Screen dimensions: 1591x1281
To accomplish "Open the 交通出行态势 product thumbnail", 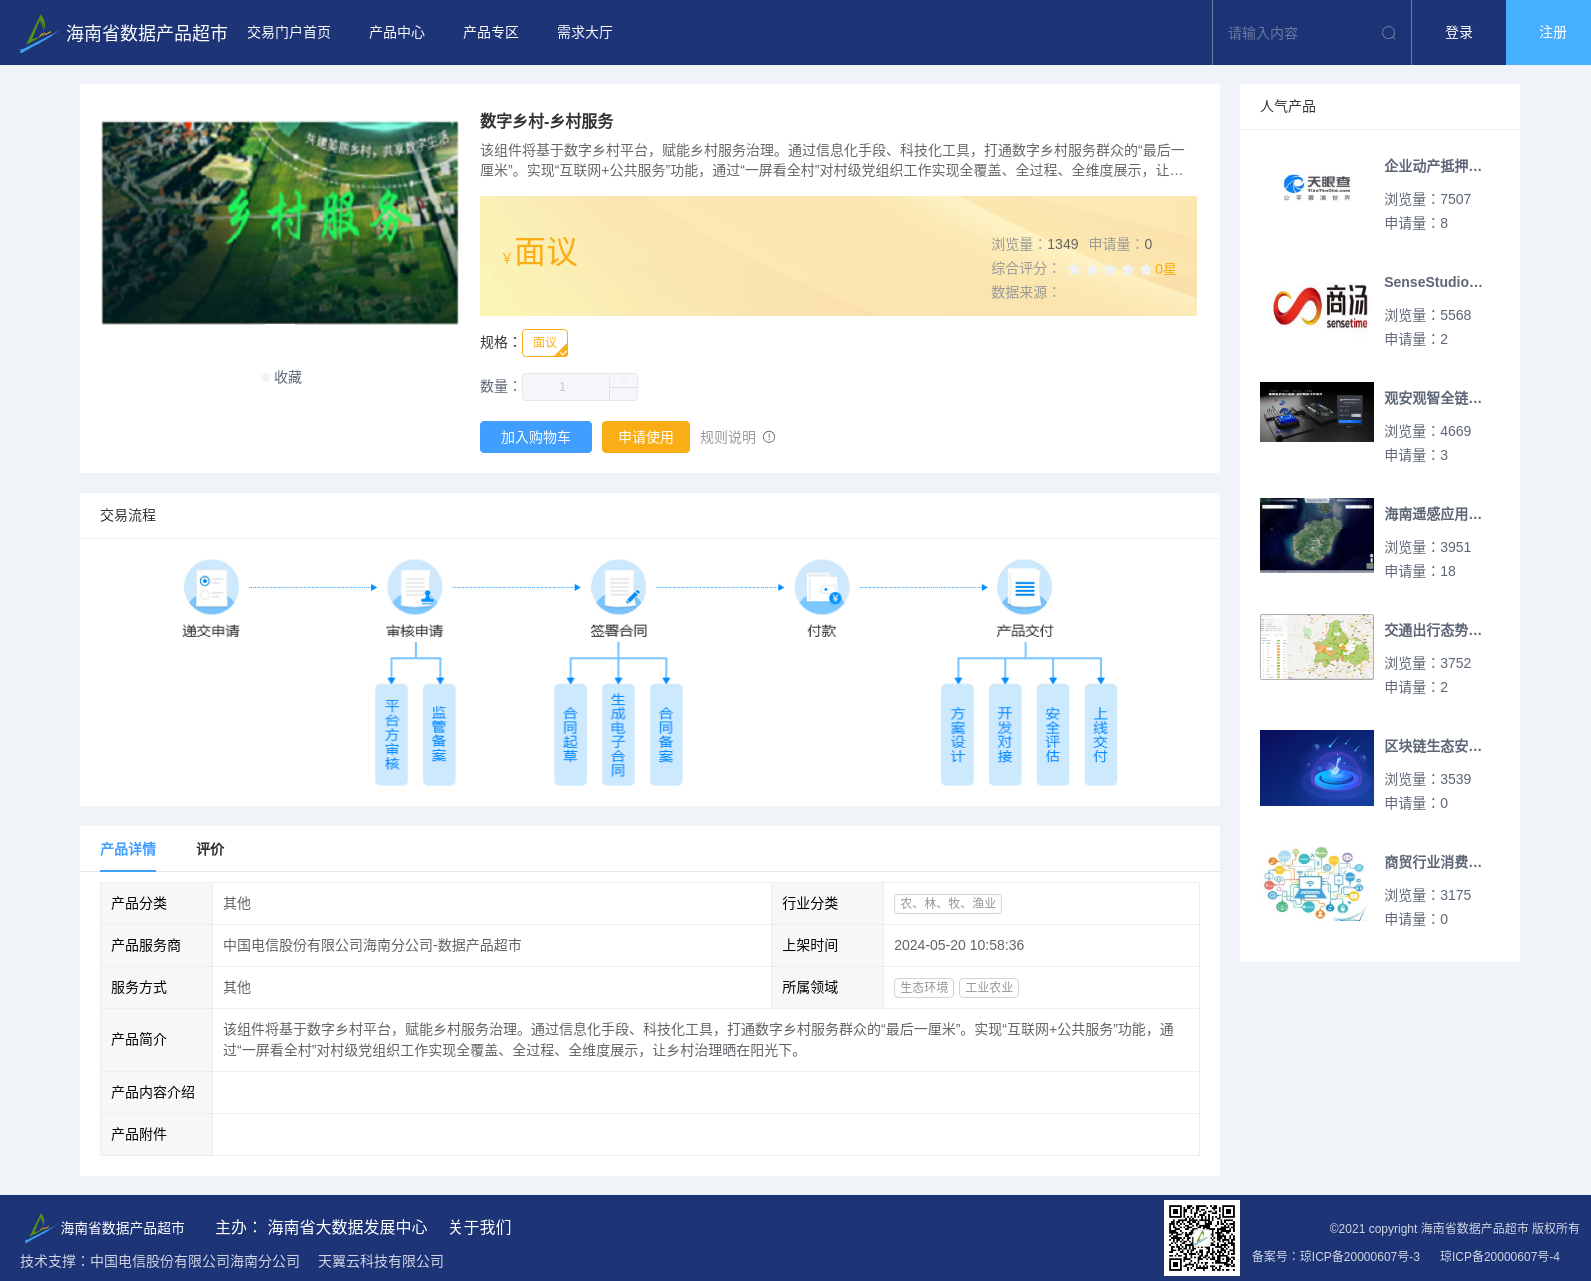I will coord(1317,647).
